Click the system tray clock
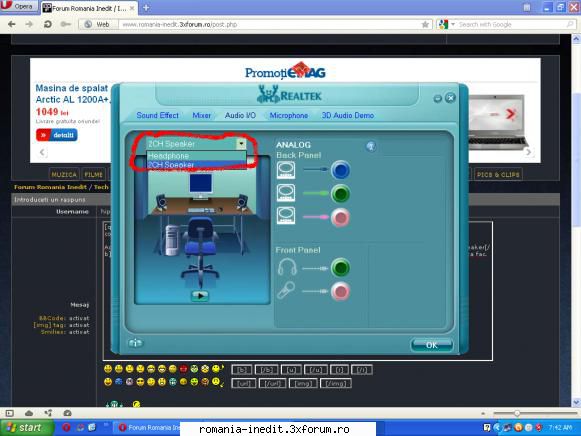The height and width of the screenshot is (436, 581). click(560, 427)
